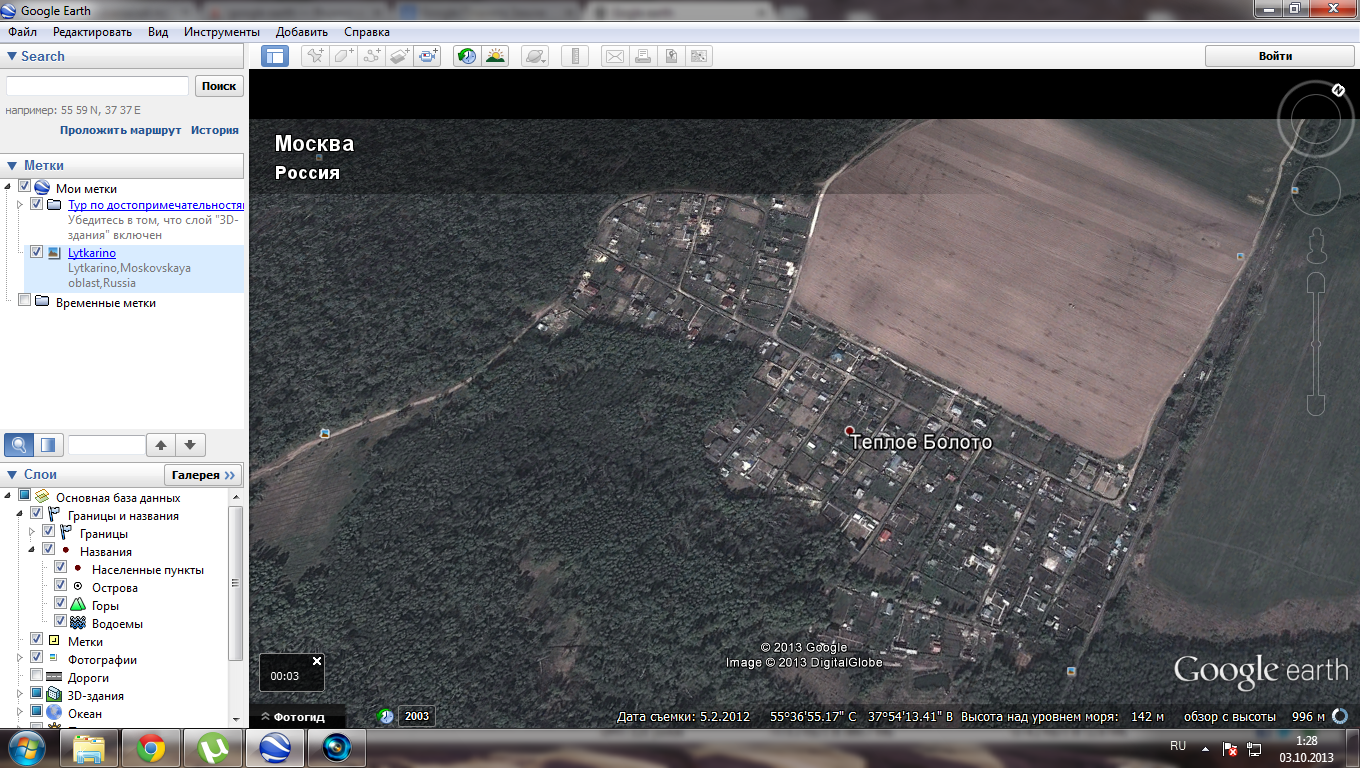Open Google Chrome from the taskbar
This screenshot has width=1360, height=768.
point(151,748)
